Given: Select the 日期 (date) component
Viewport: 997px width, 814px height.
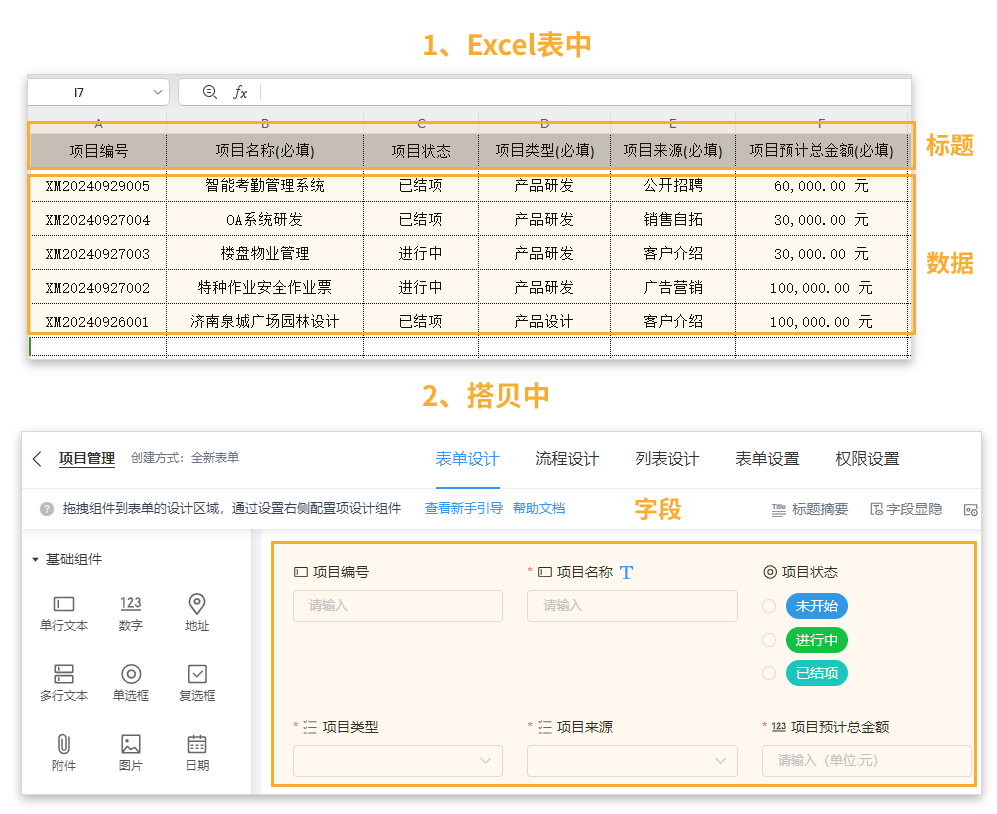Looking at the screenshot, I should click(196, 752).
